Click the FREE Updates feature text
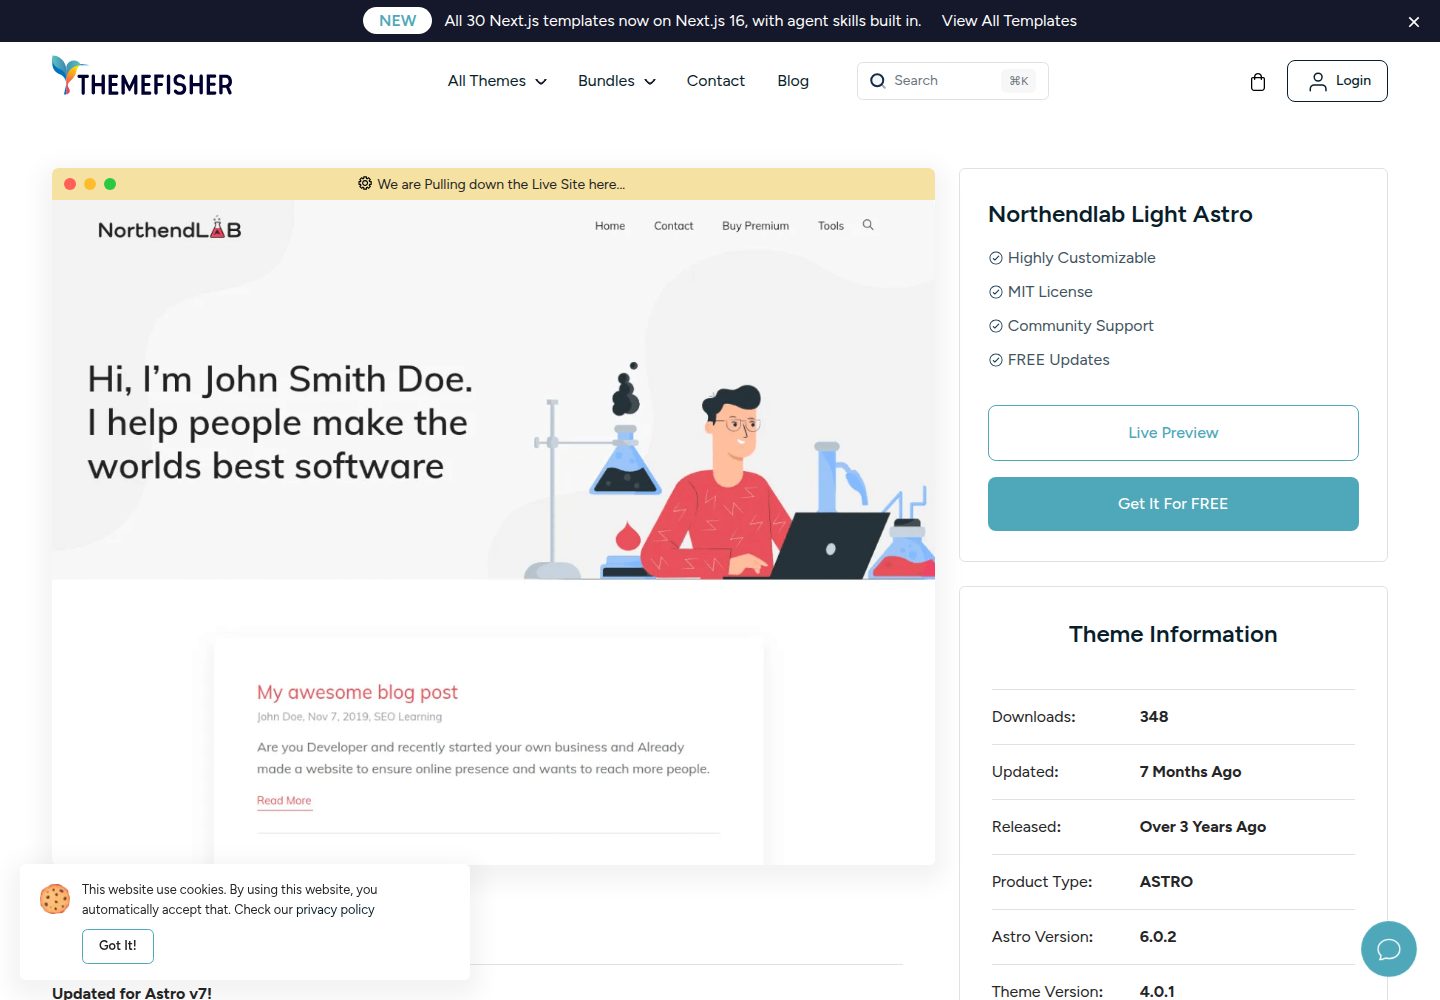 (1058, 360)
